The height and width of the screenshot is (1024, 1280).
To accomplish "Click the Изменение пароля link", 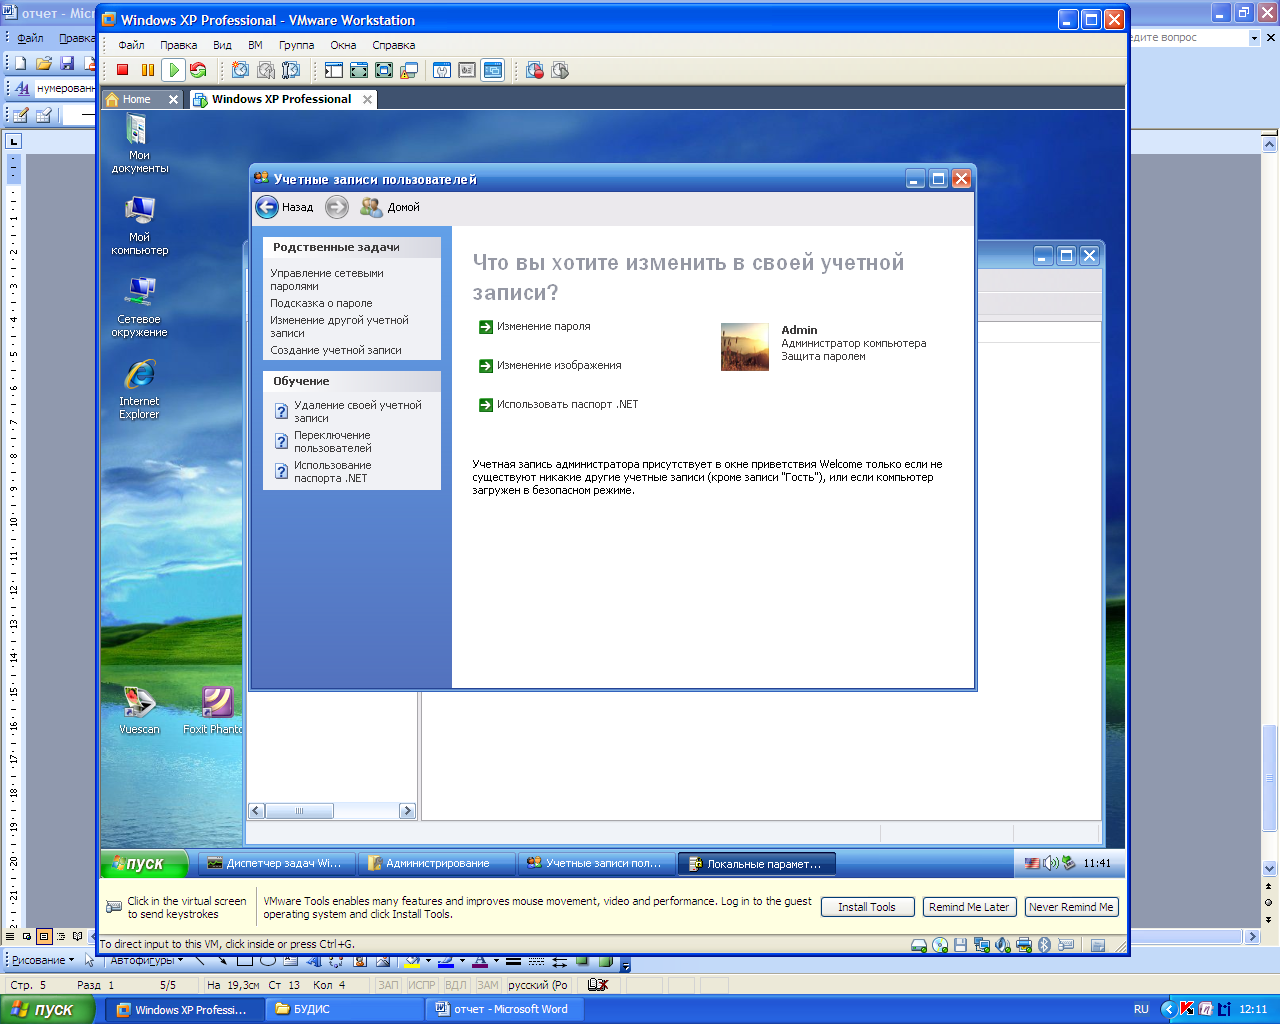I will (x=543, y=326).
